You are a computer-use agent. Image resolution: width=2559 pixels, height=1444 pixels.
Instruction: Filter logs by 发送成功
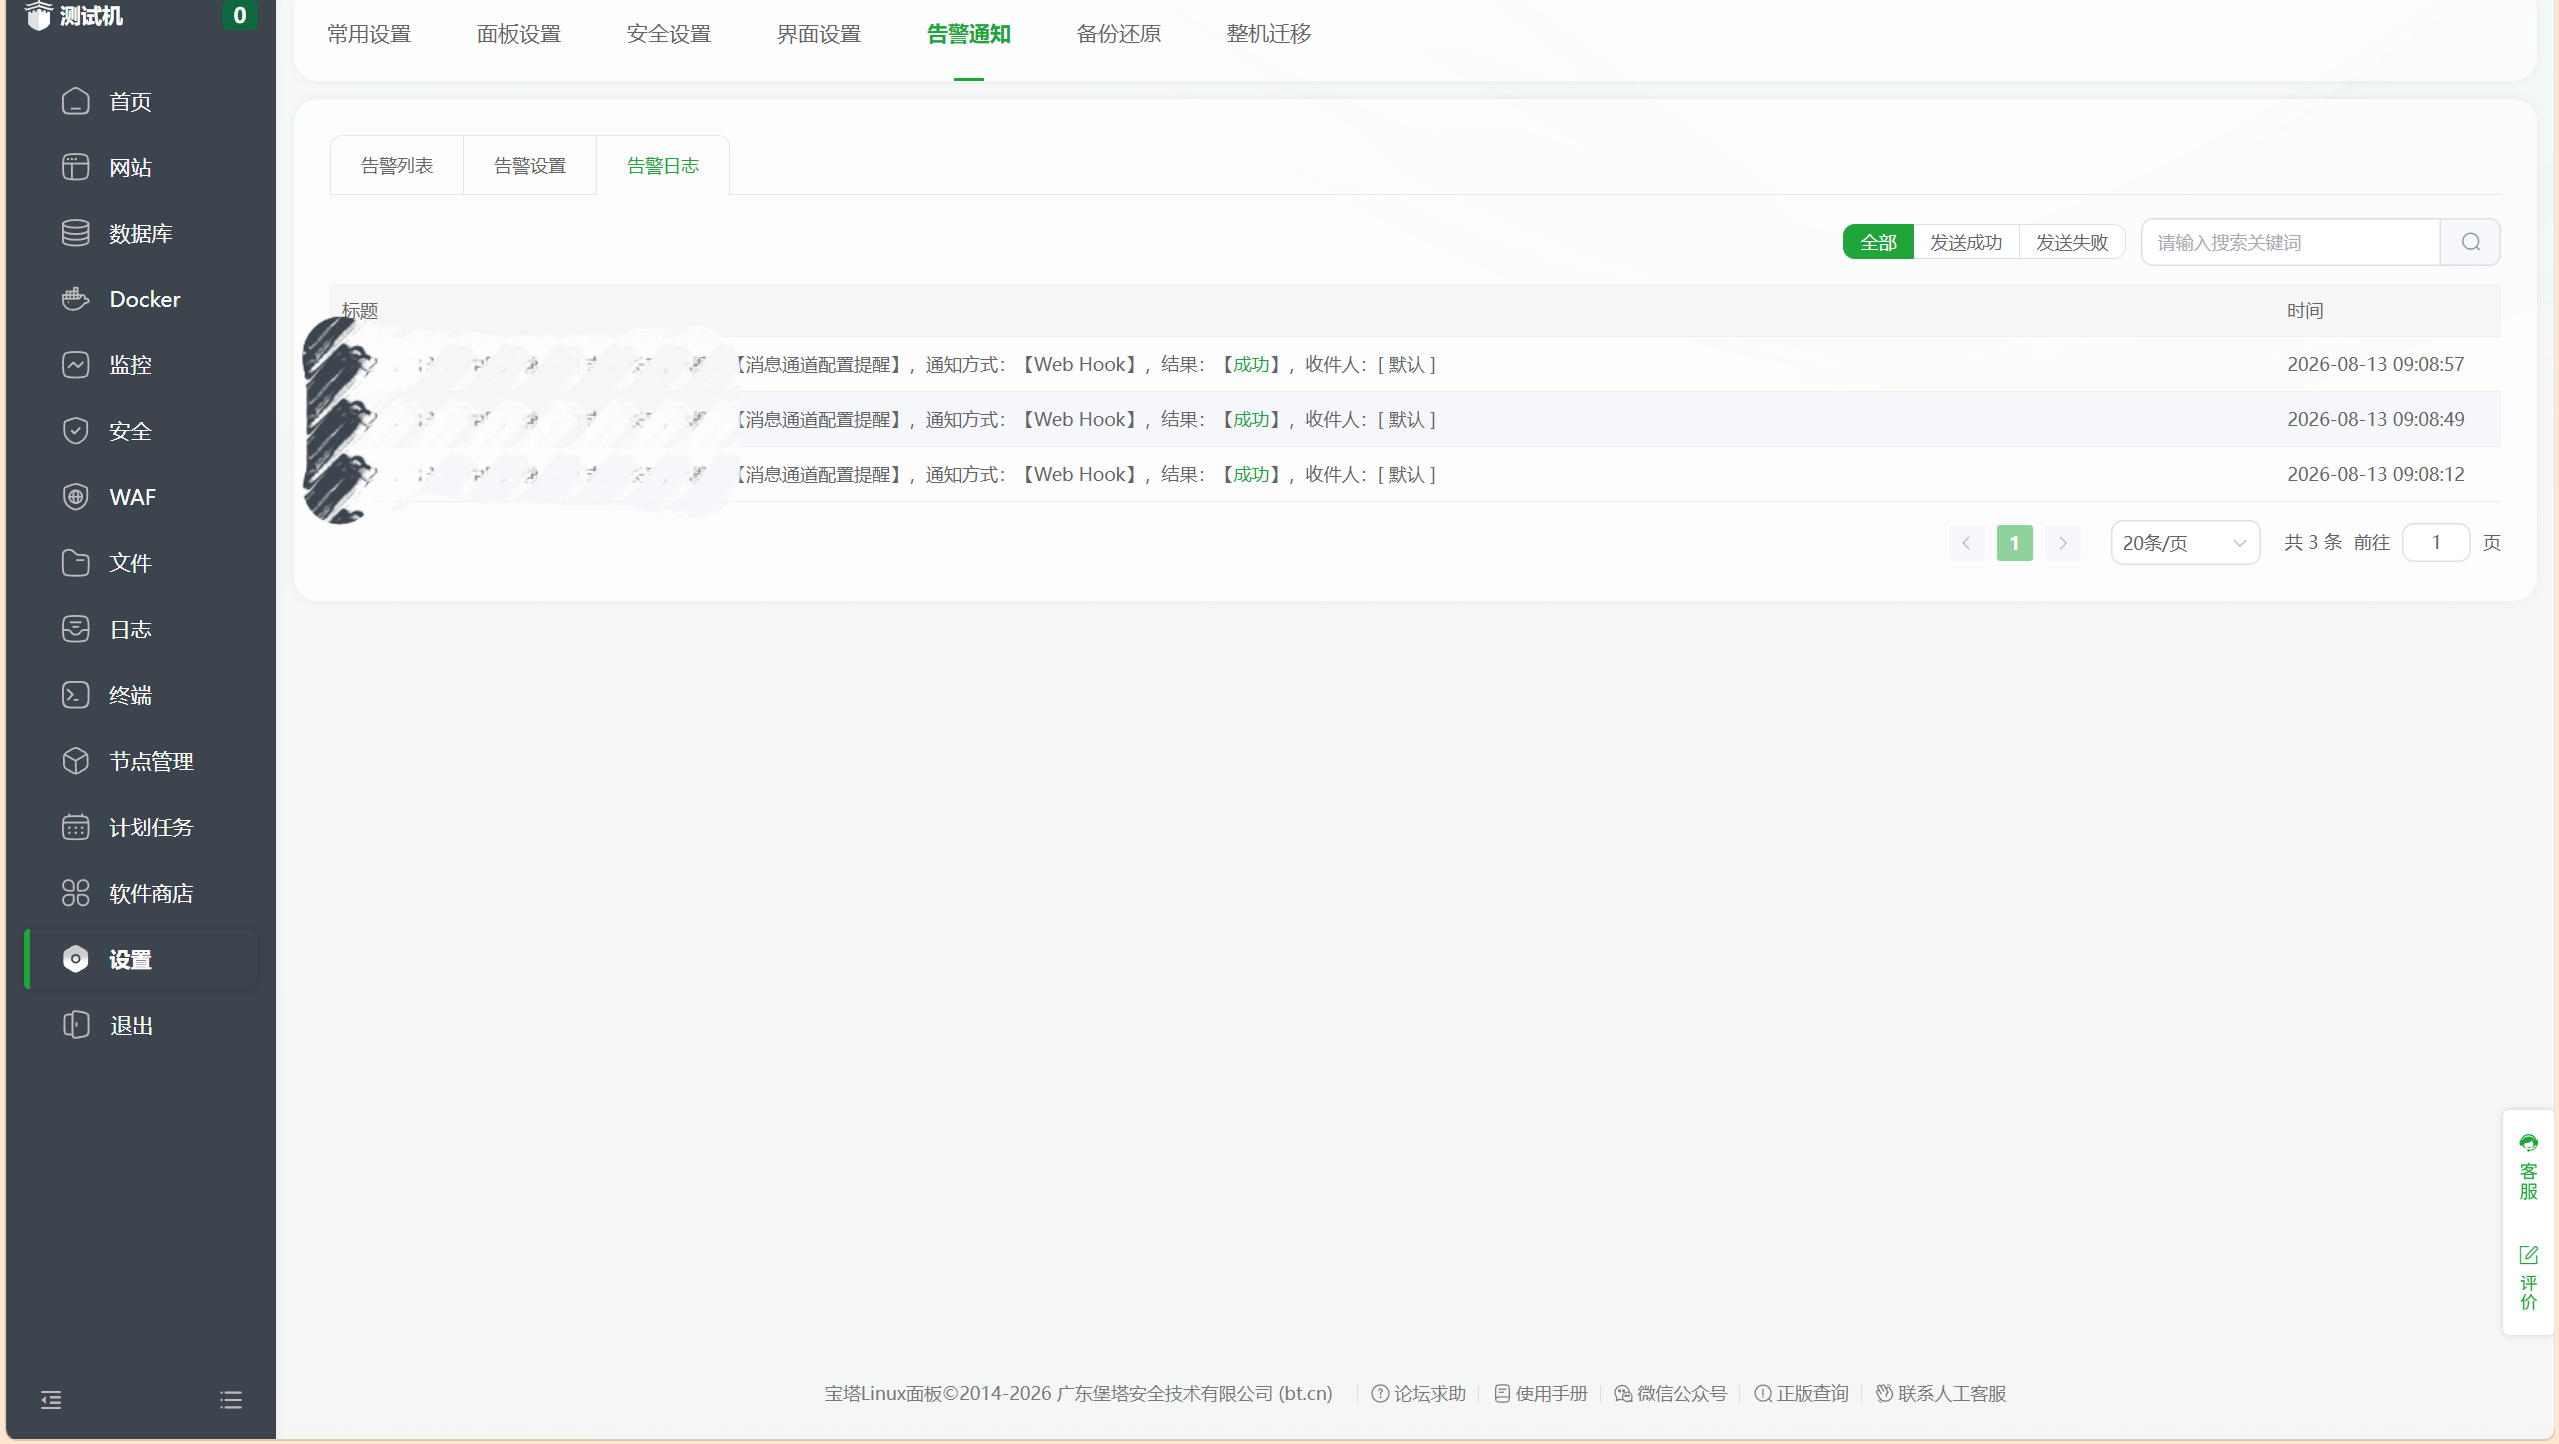click(1966, 242)
